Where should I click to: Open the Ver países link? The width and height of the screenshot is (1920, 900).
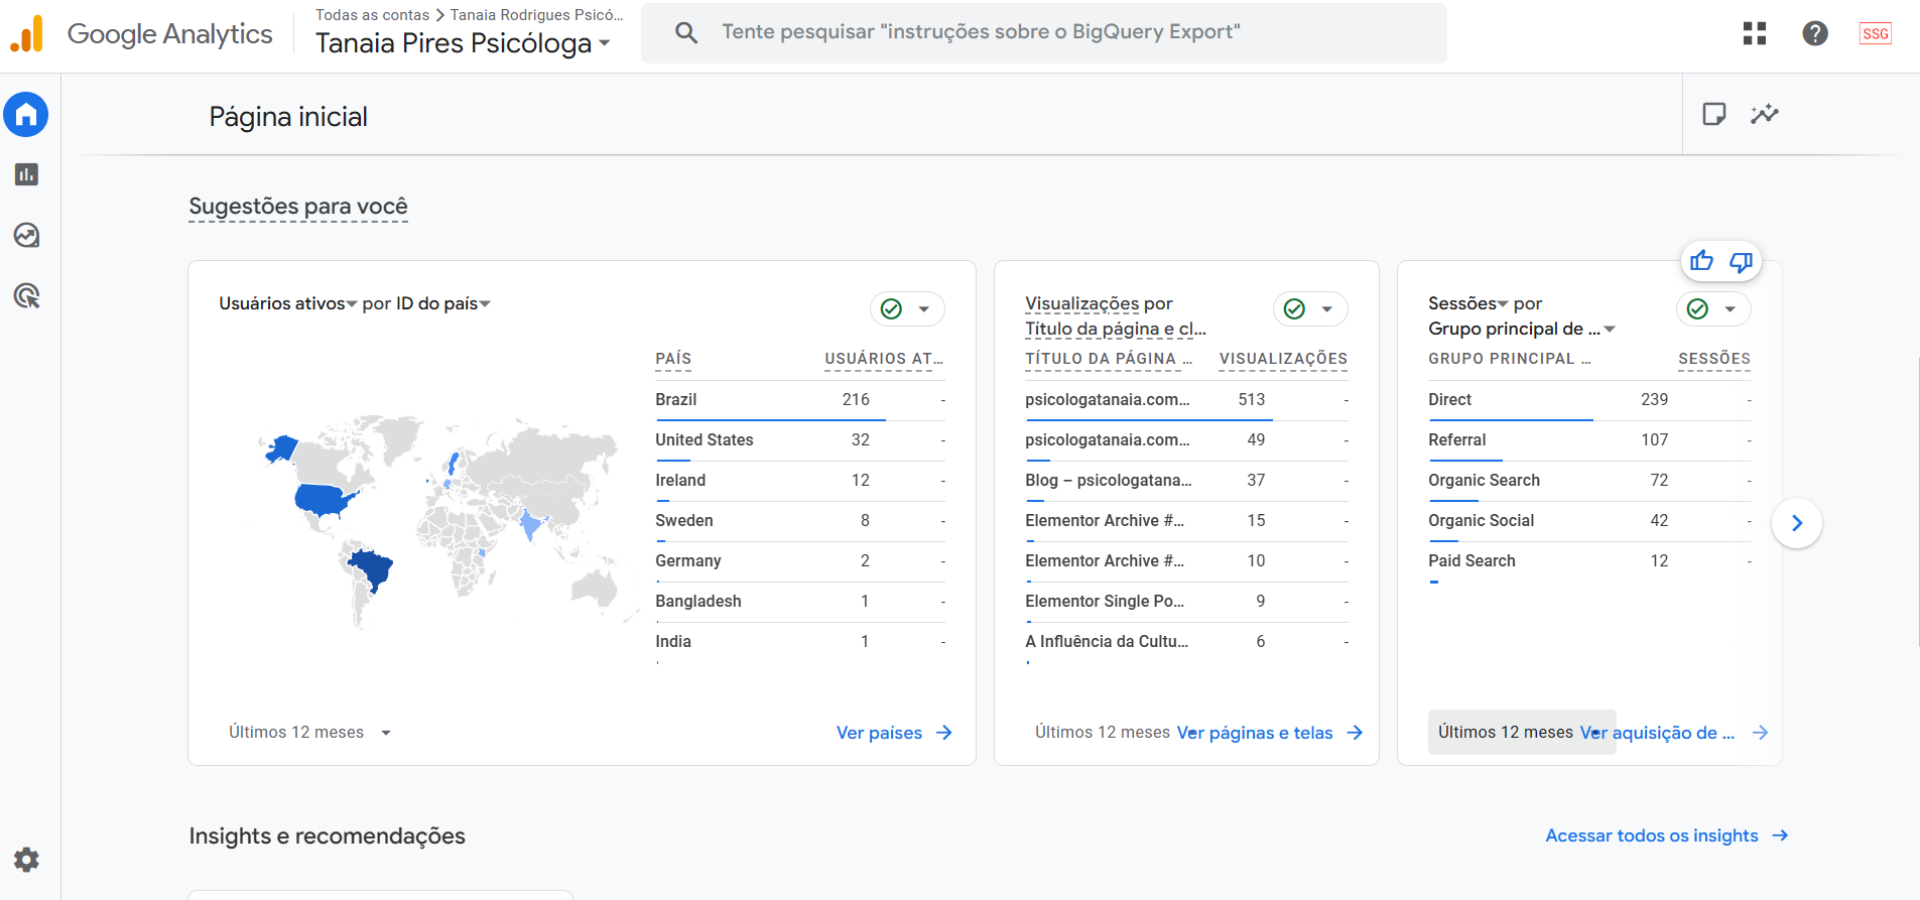pyautogui.click(x=879, y=733)
